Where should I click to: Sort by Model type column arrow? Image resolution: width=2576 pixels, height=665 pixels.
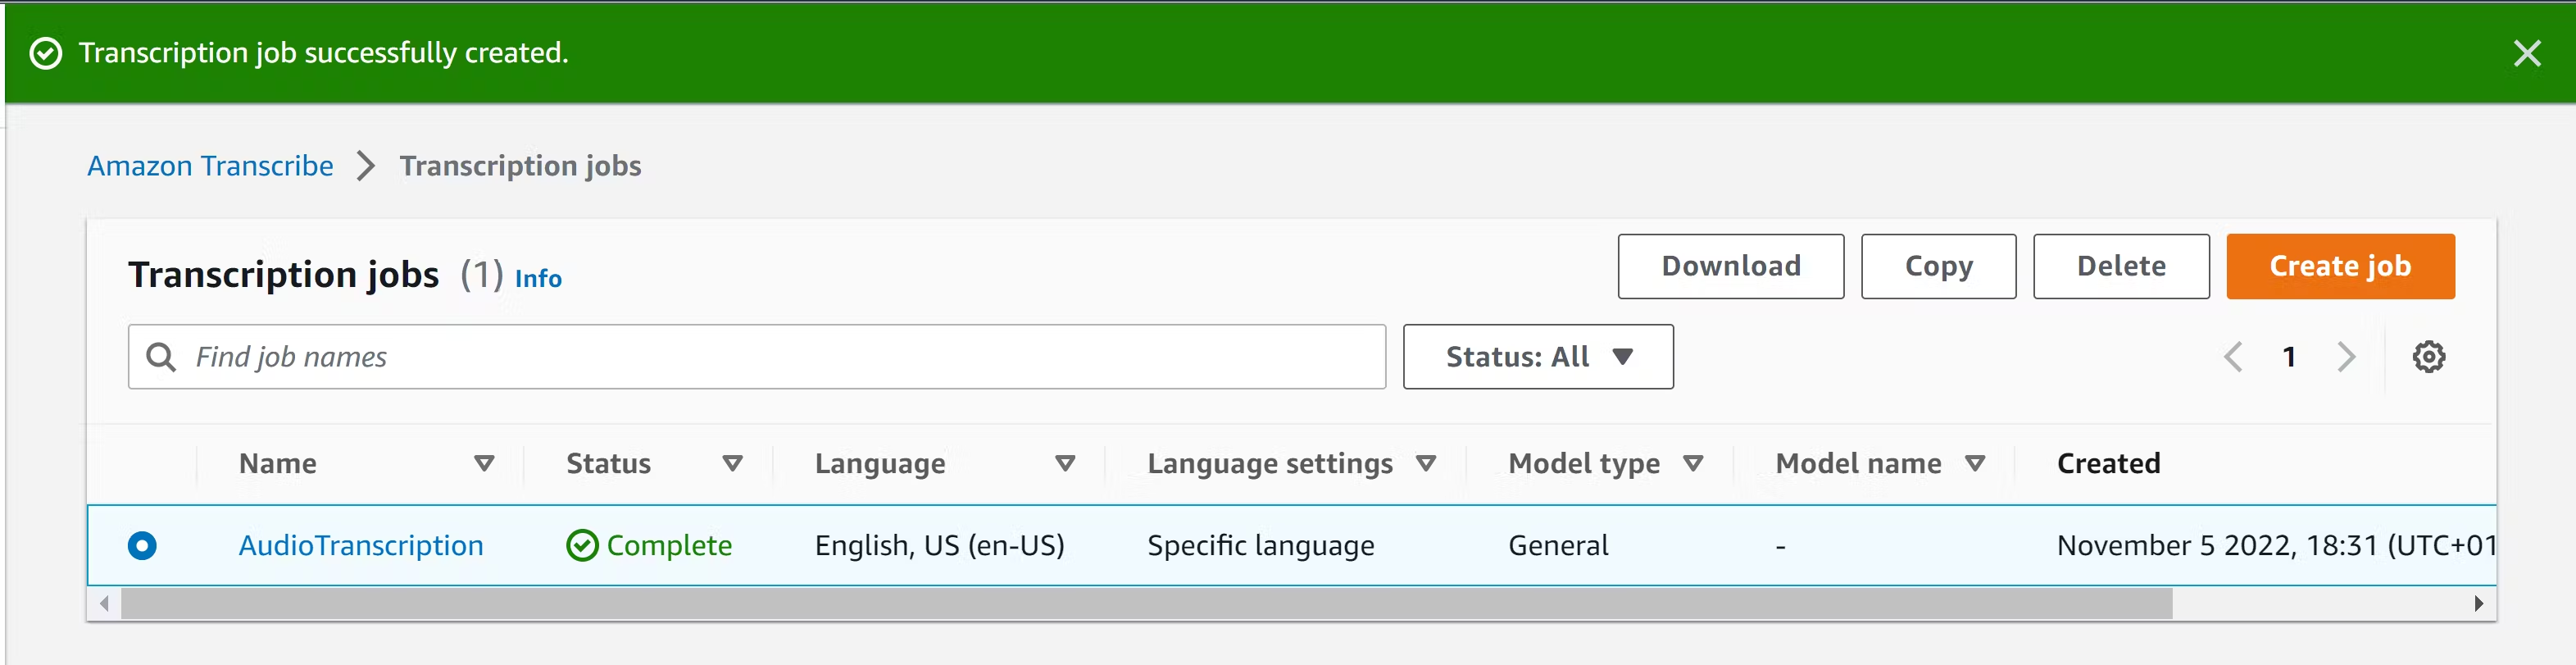(x=1693, y=464)
